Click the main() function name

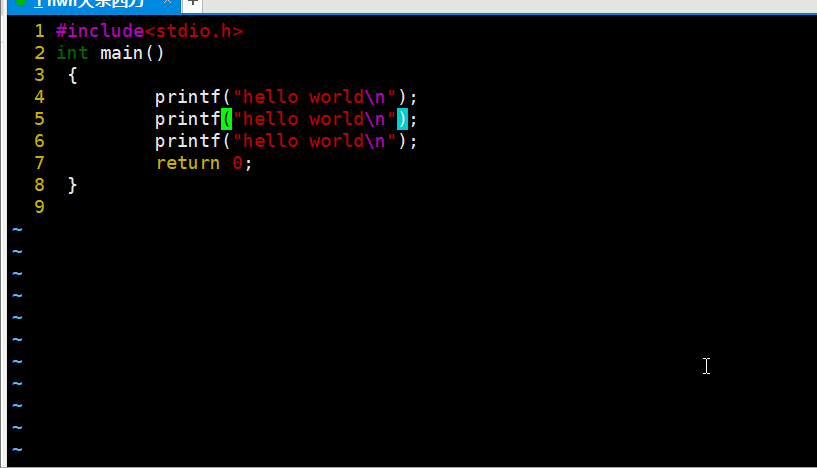[132, 53]
